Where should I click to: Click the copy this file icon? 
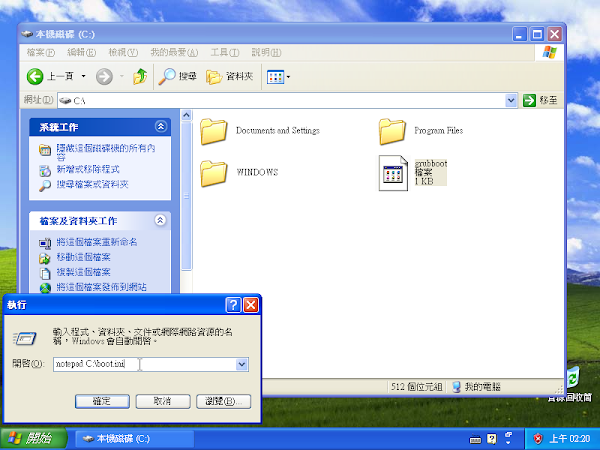pyautogui.click(x=45, y=273)
